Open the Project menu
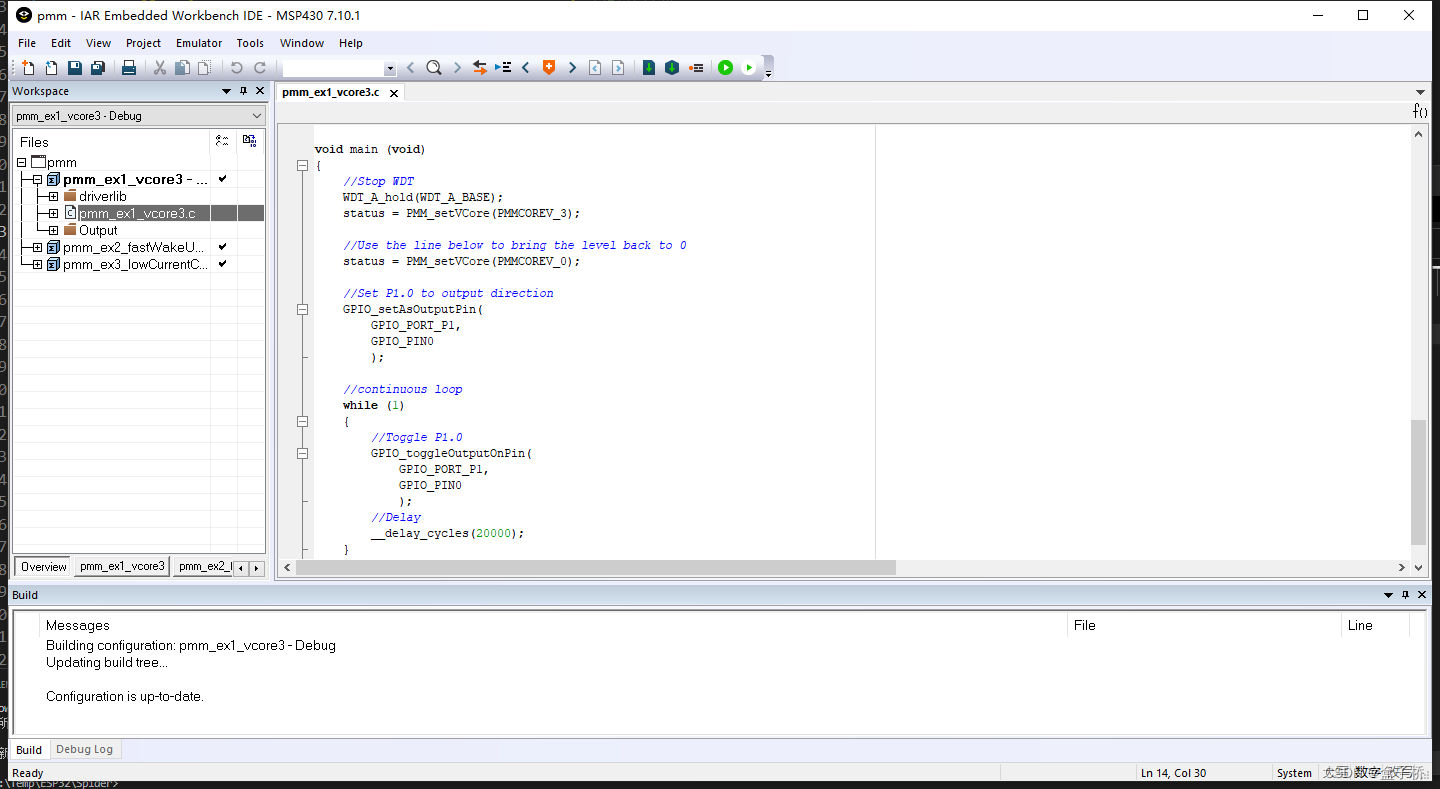 click(143, 43)
